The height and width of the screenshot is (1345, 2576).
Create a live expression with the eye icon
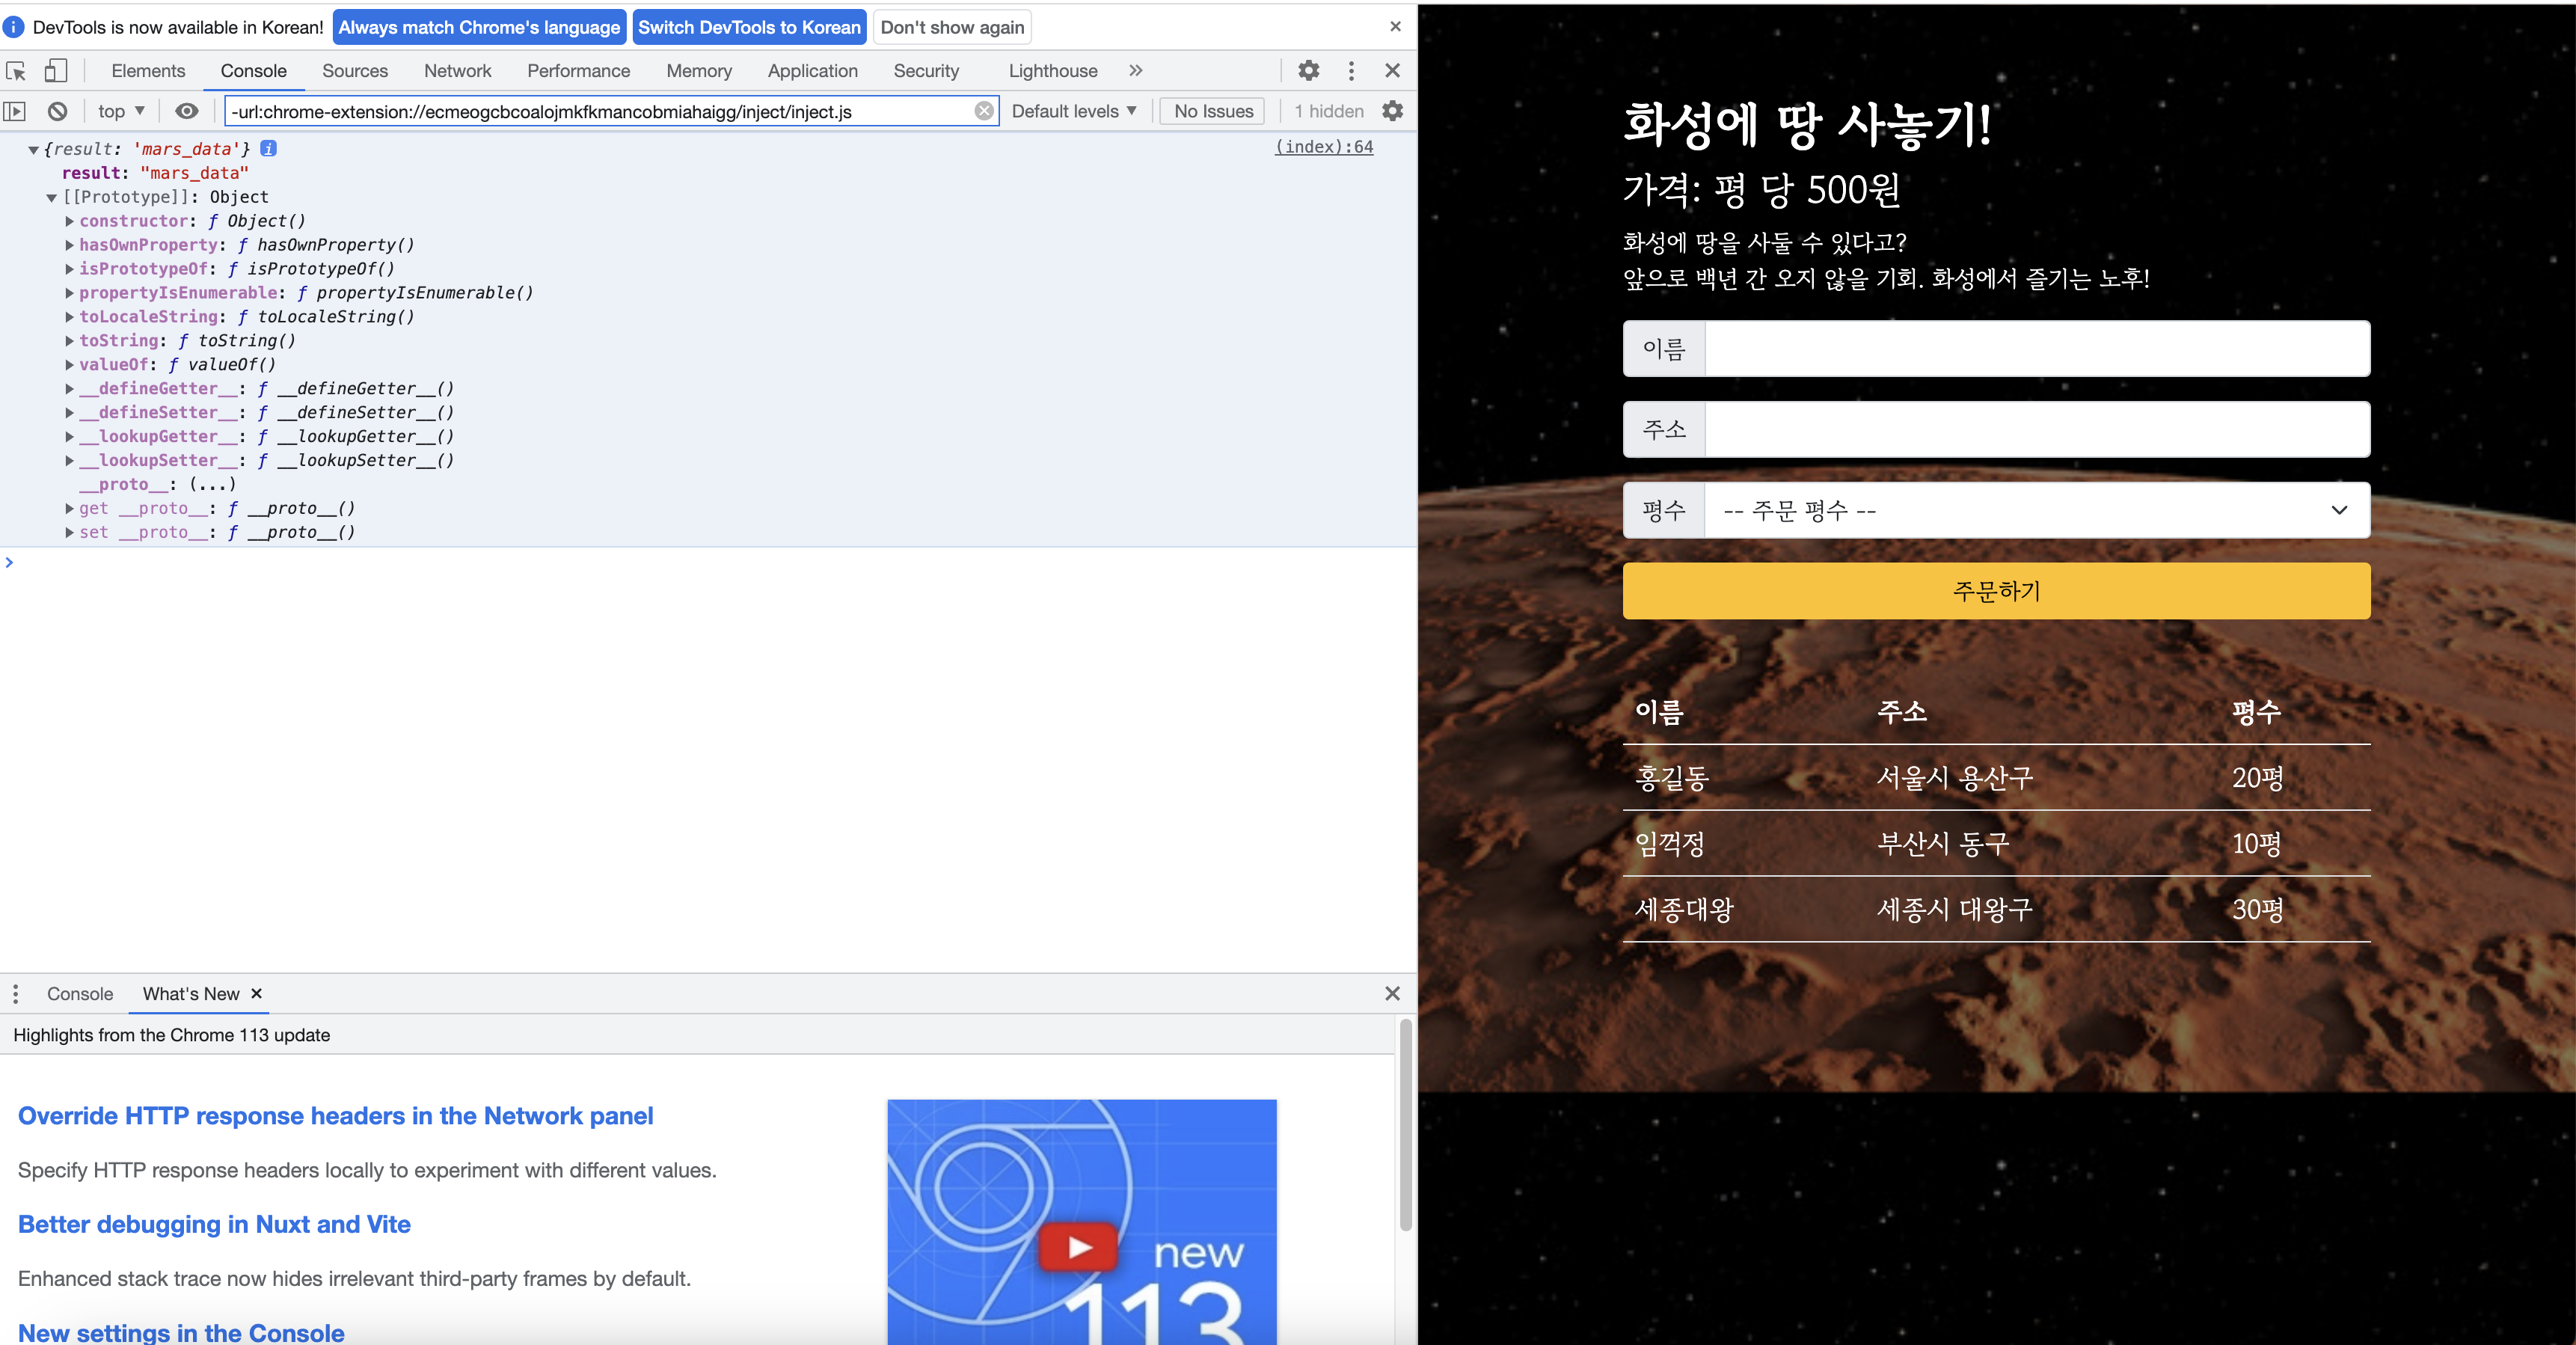point(187,111)
